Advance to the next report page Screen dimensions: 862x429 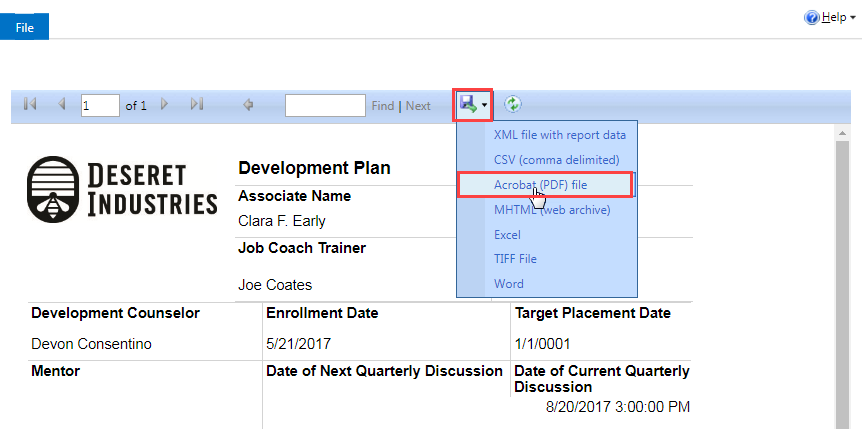click(x=164, y=103)
